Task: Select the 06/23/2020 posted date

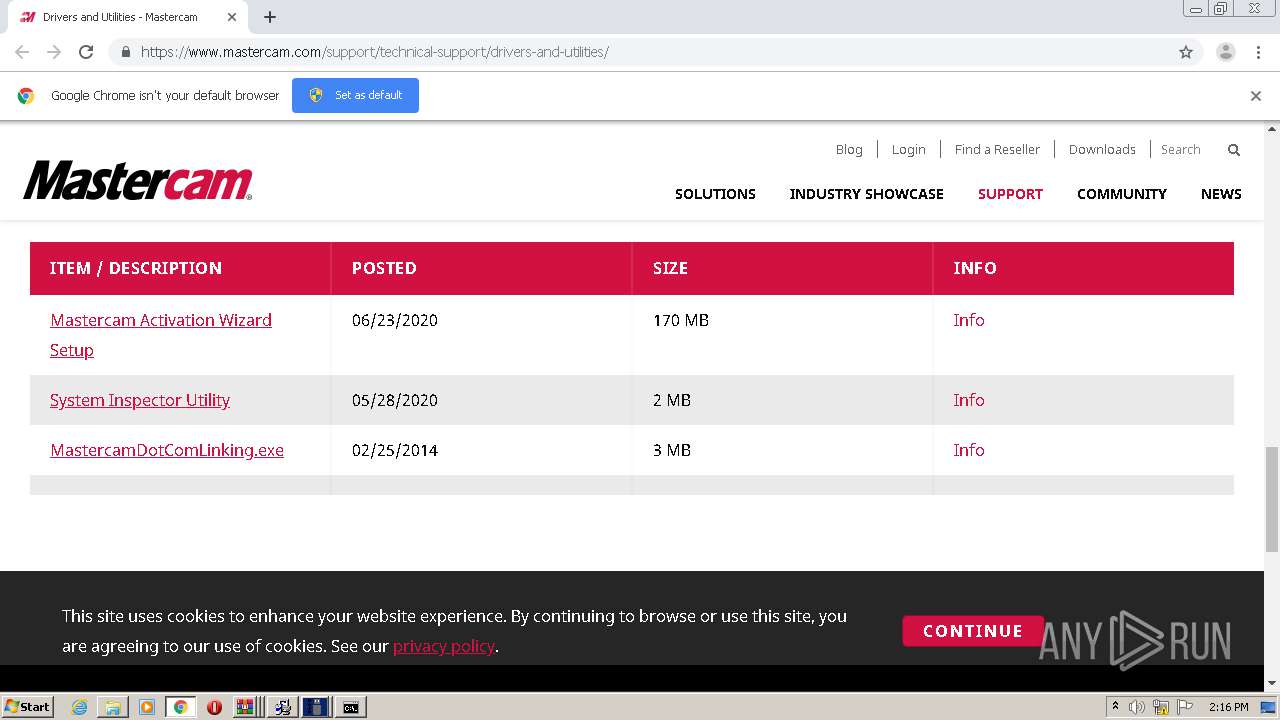Action: 395,320
